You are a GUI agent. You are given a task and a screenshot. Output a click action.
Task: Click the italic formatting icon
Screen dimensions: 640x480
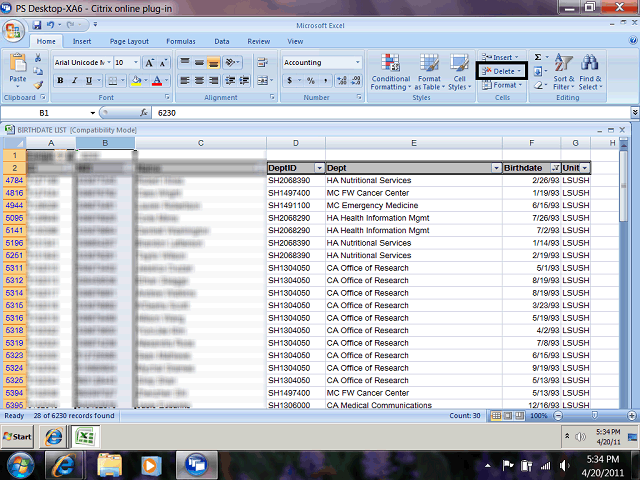coord(74,80)
